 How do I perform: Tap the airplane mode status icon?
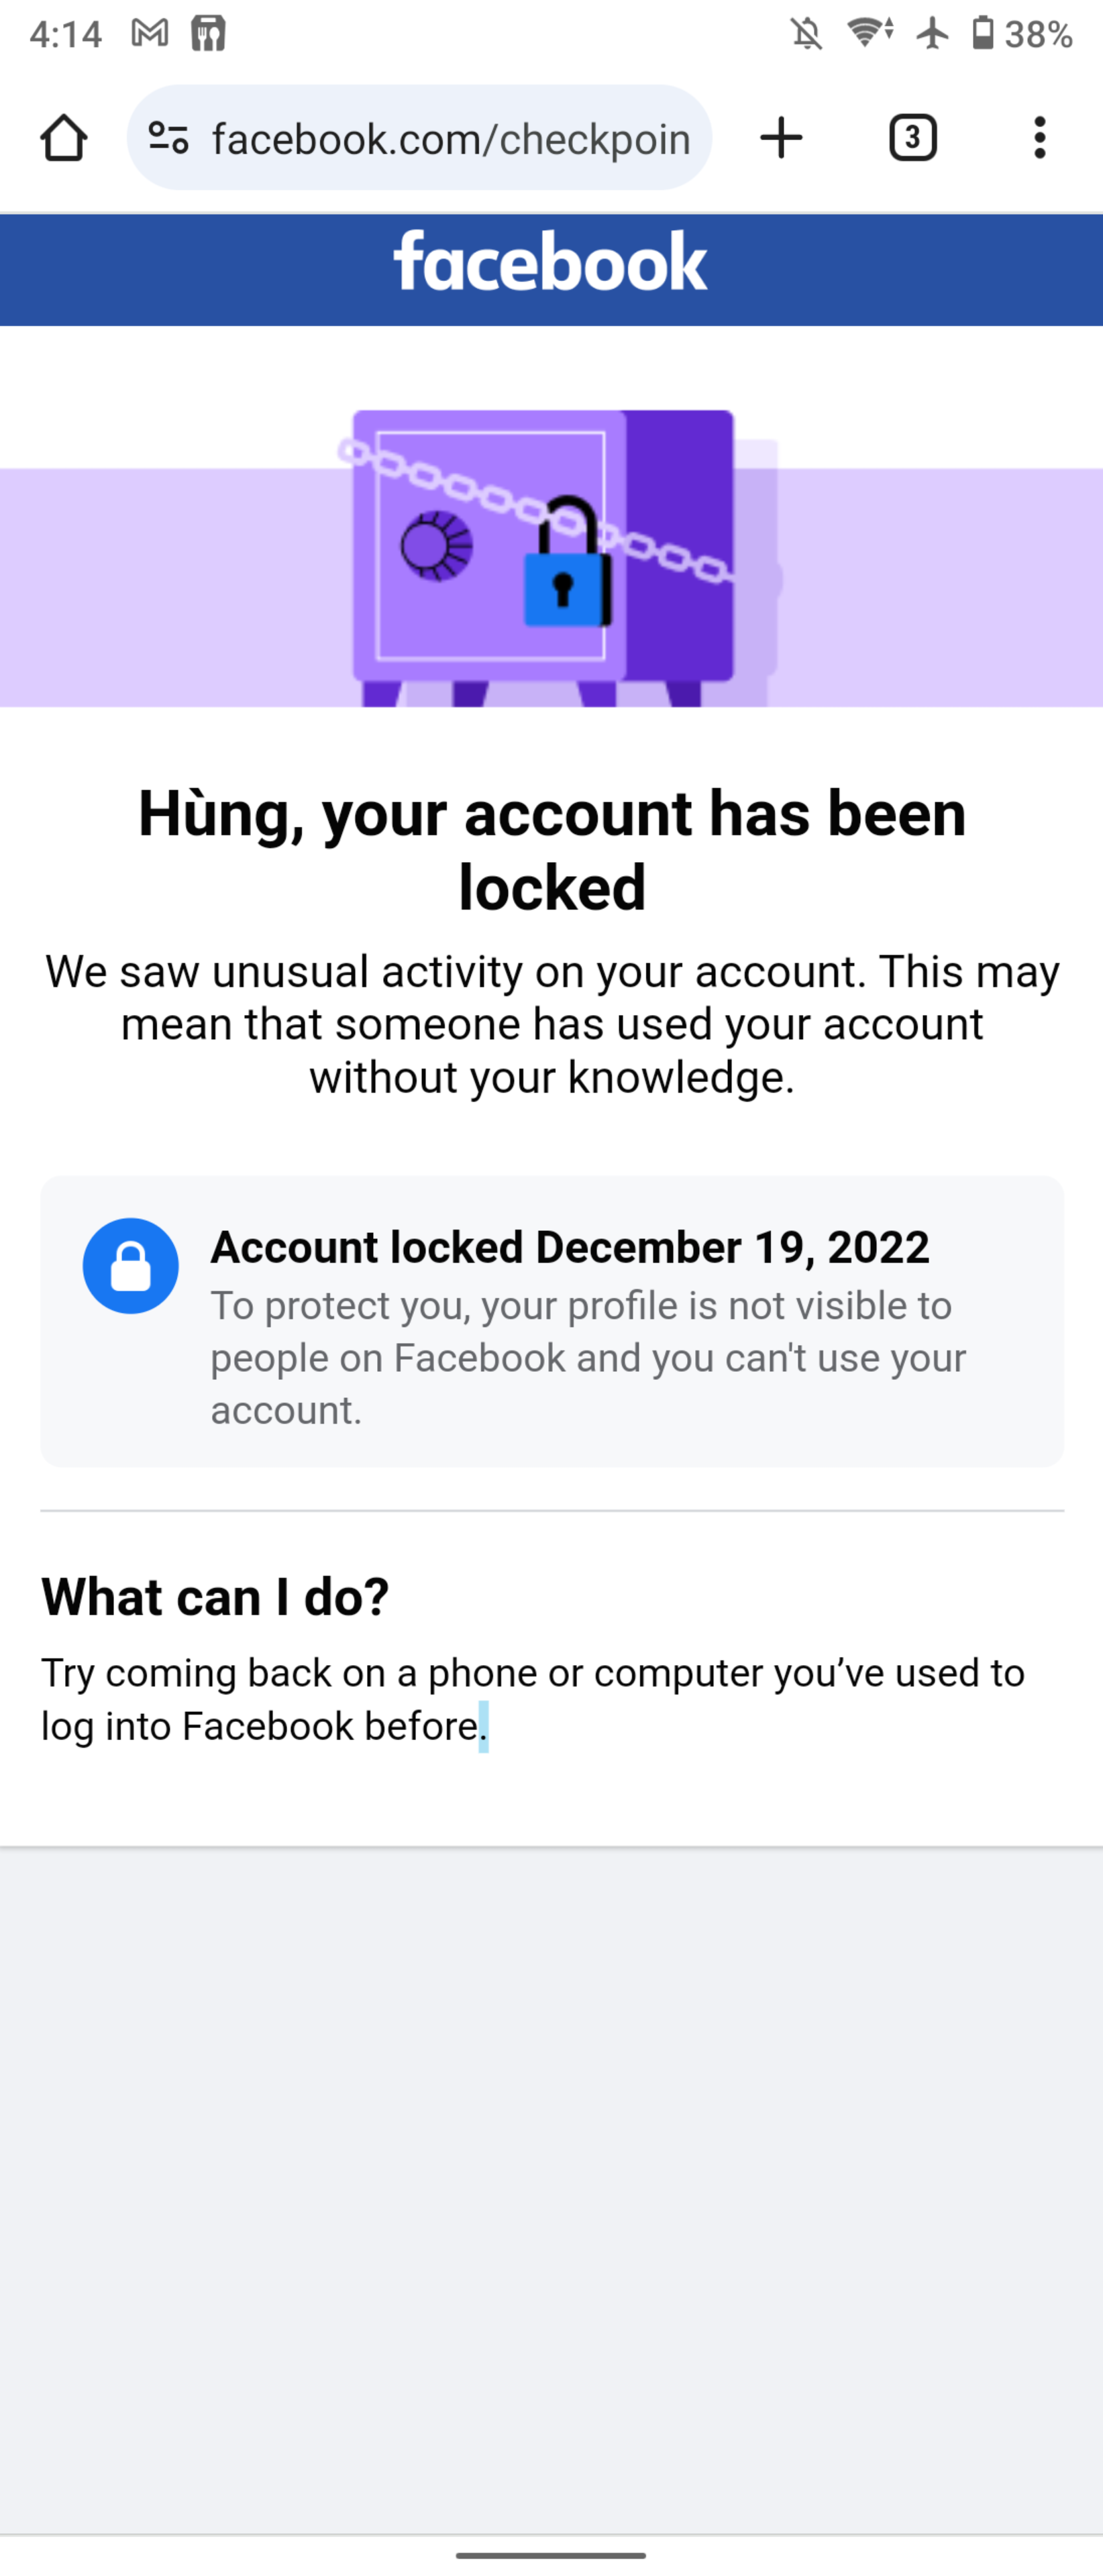click(932, 34)
